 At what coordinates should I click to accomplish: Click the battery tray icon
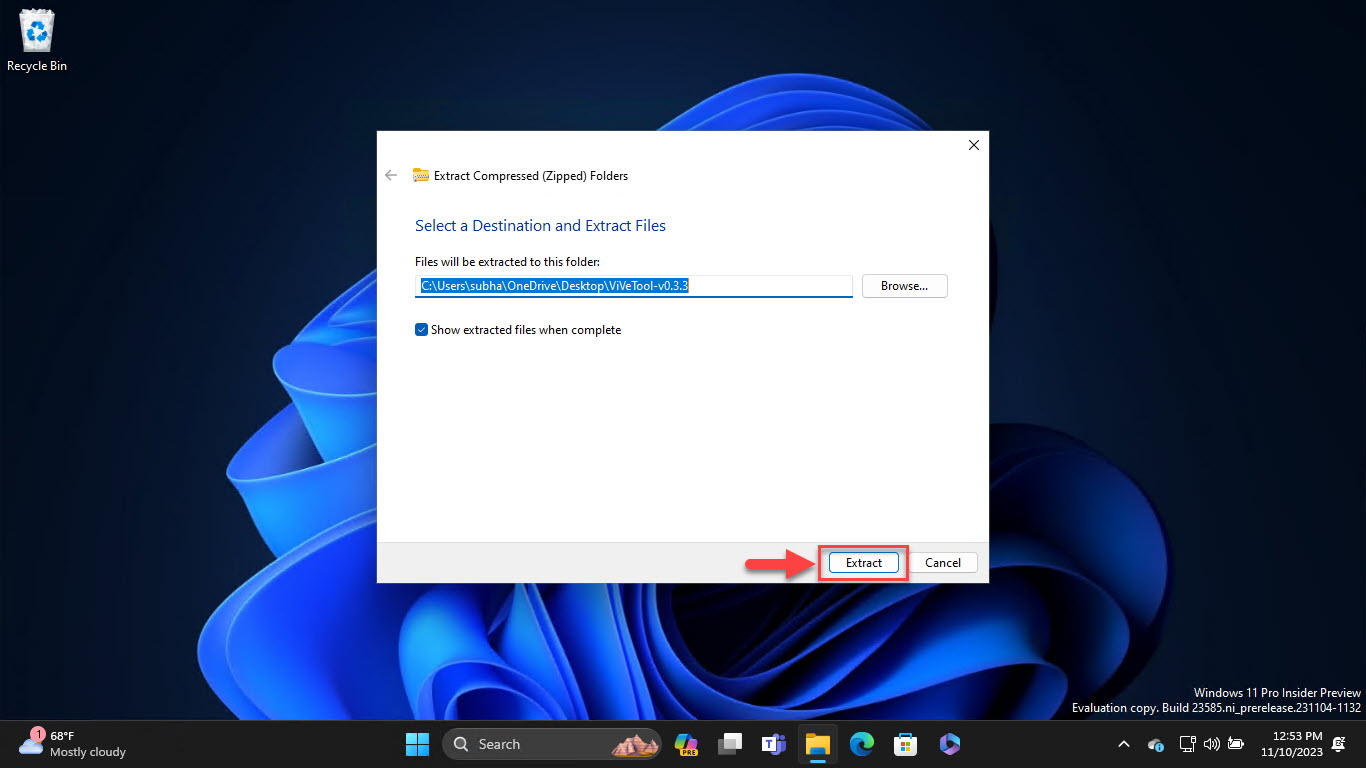pyautogui.click(x=1236, y=744)
